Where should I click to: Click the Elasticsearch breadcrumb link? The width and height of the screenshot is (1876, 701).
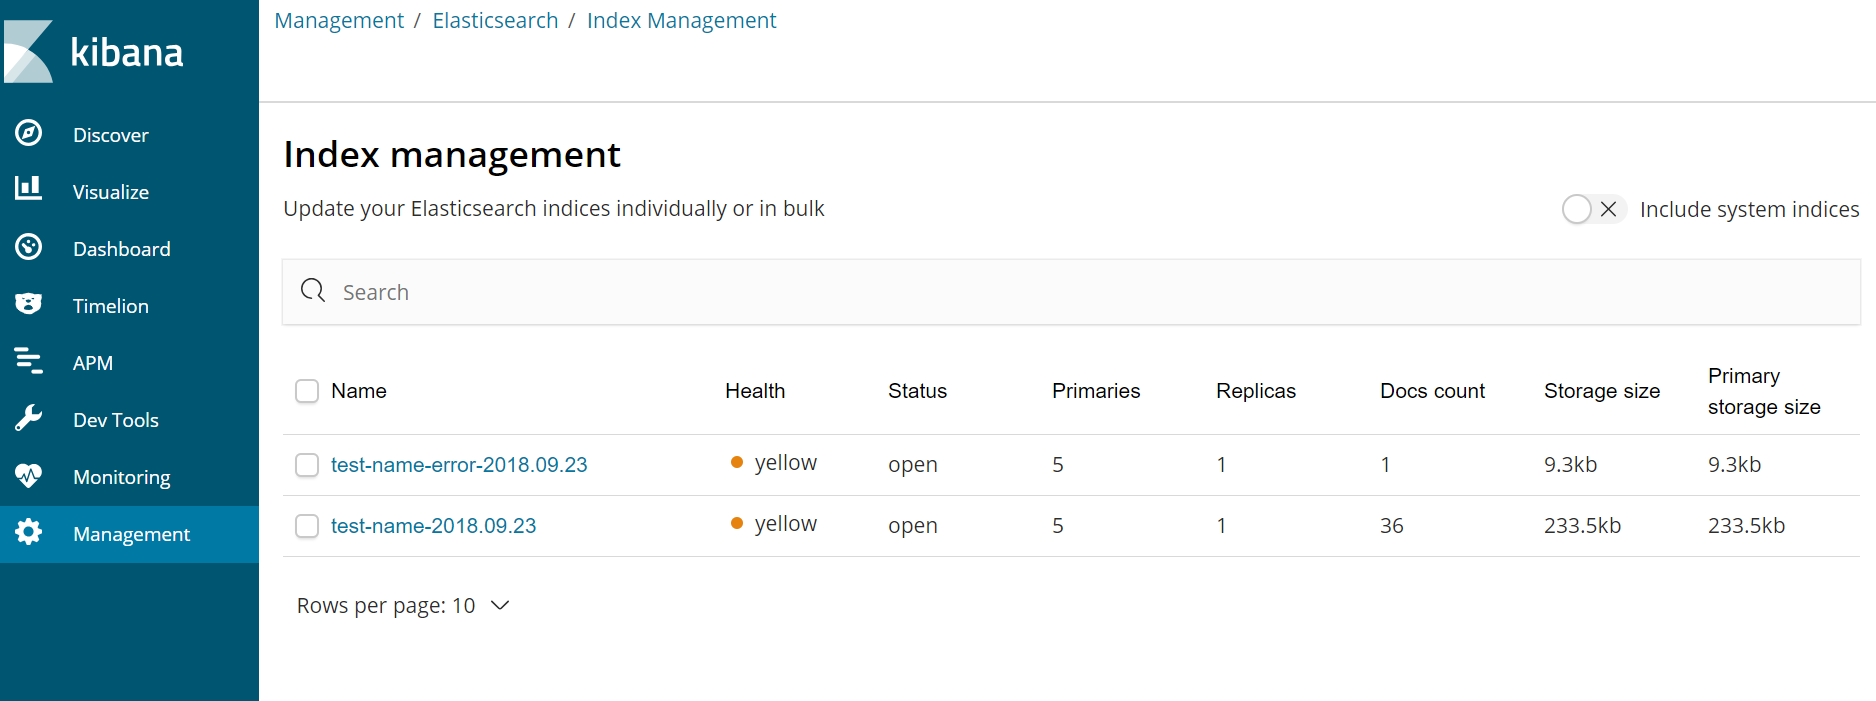pos(495,20)
